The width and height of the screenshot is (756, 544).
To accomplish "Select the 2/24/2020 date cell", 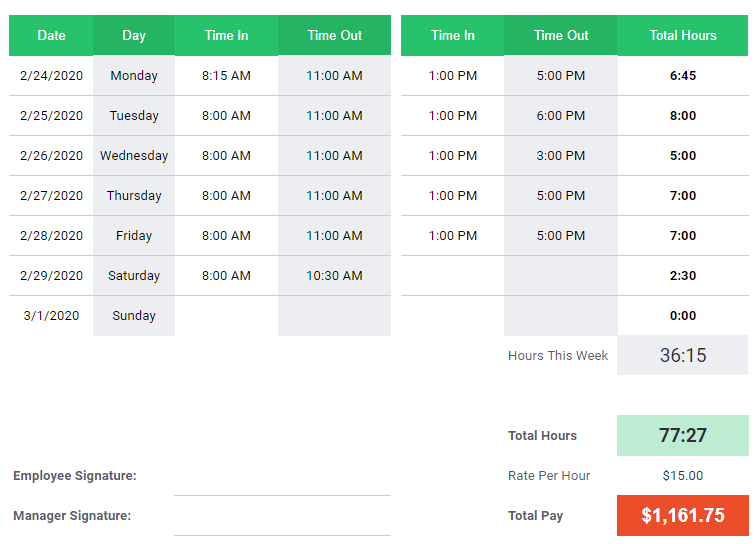I will 51,76.
